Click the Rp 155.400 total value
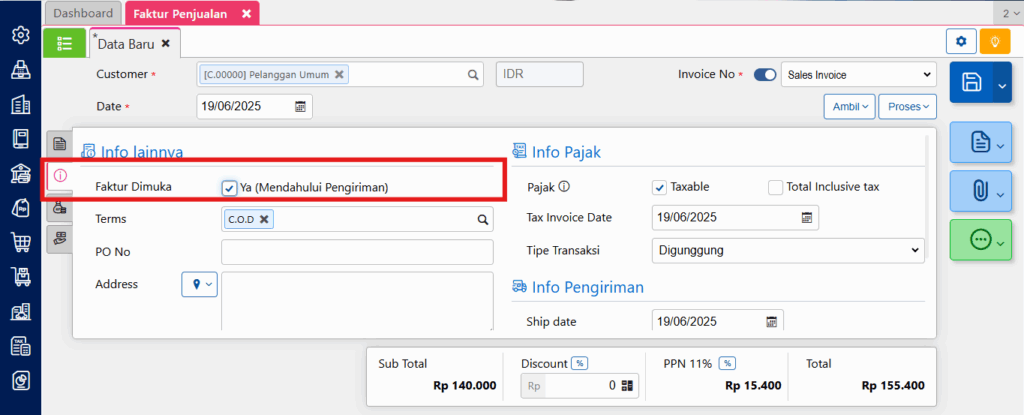1024x415 pixels. 893,386
